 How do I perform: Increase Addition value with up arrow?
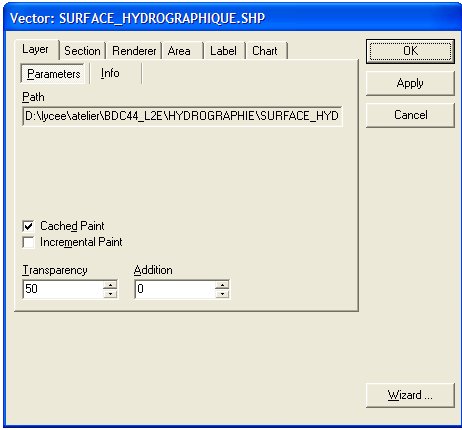click(x=222, y=285)
